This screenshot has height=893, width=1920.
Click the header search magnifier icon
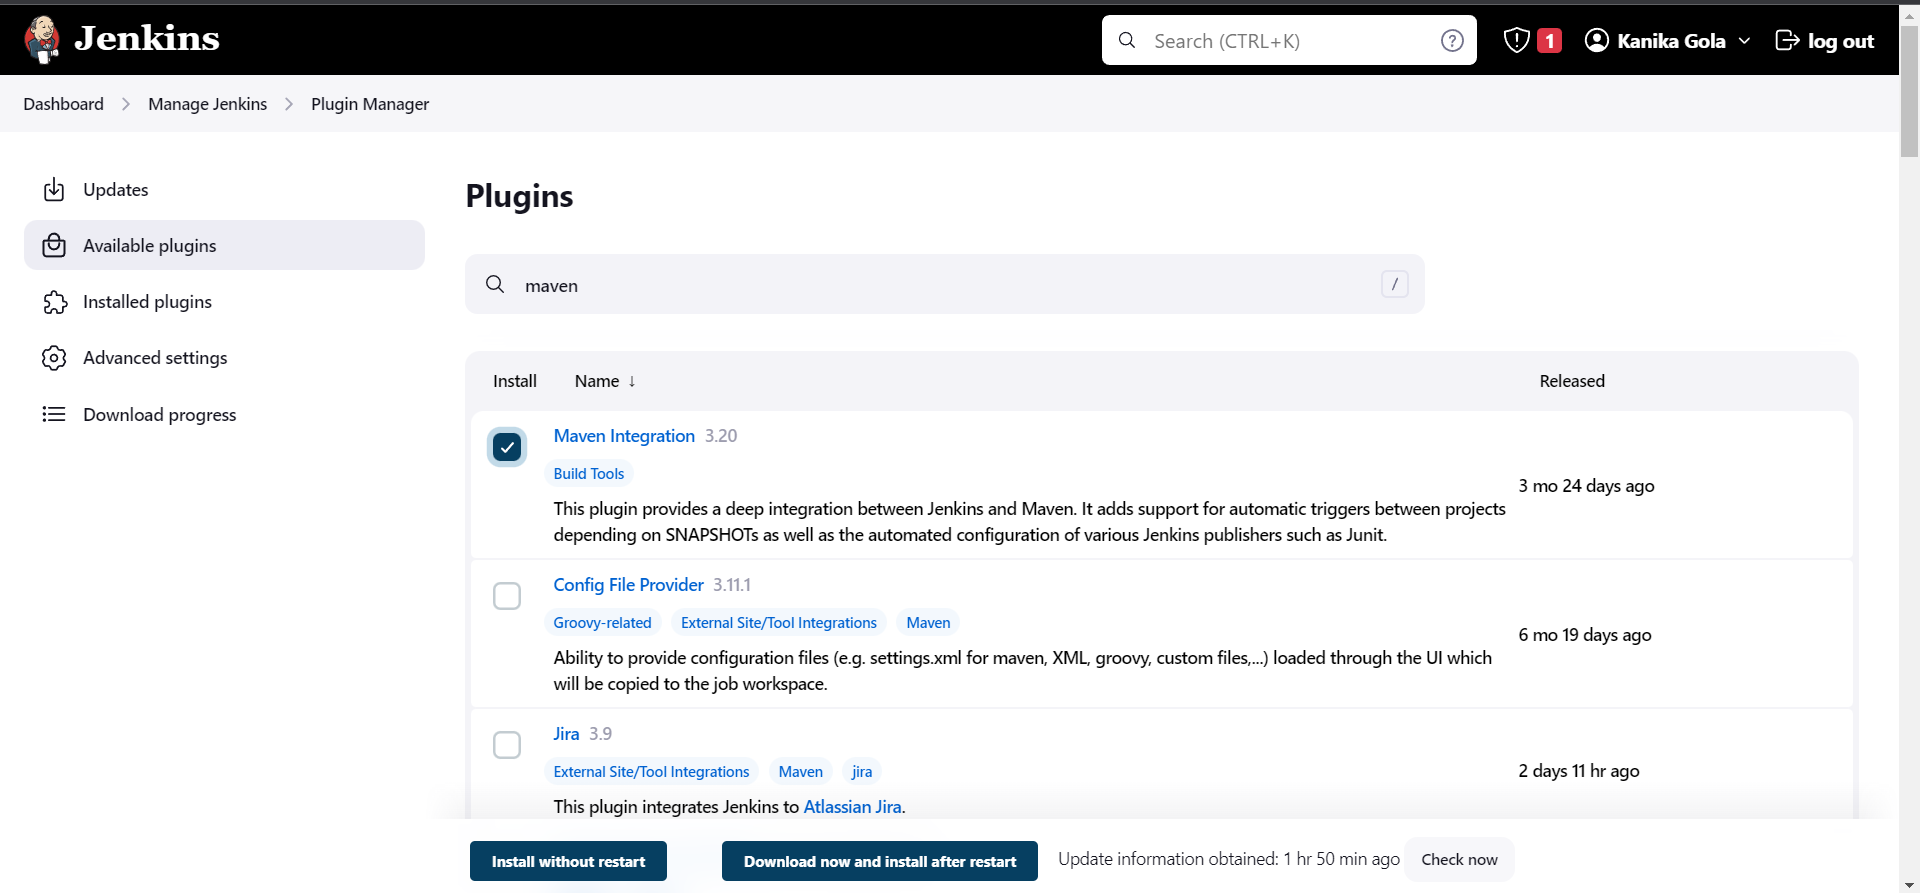point(1127,40)
